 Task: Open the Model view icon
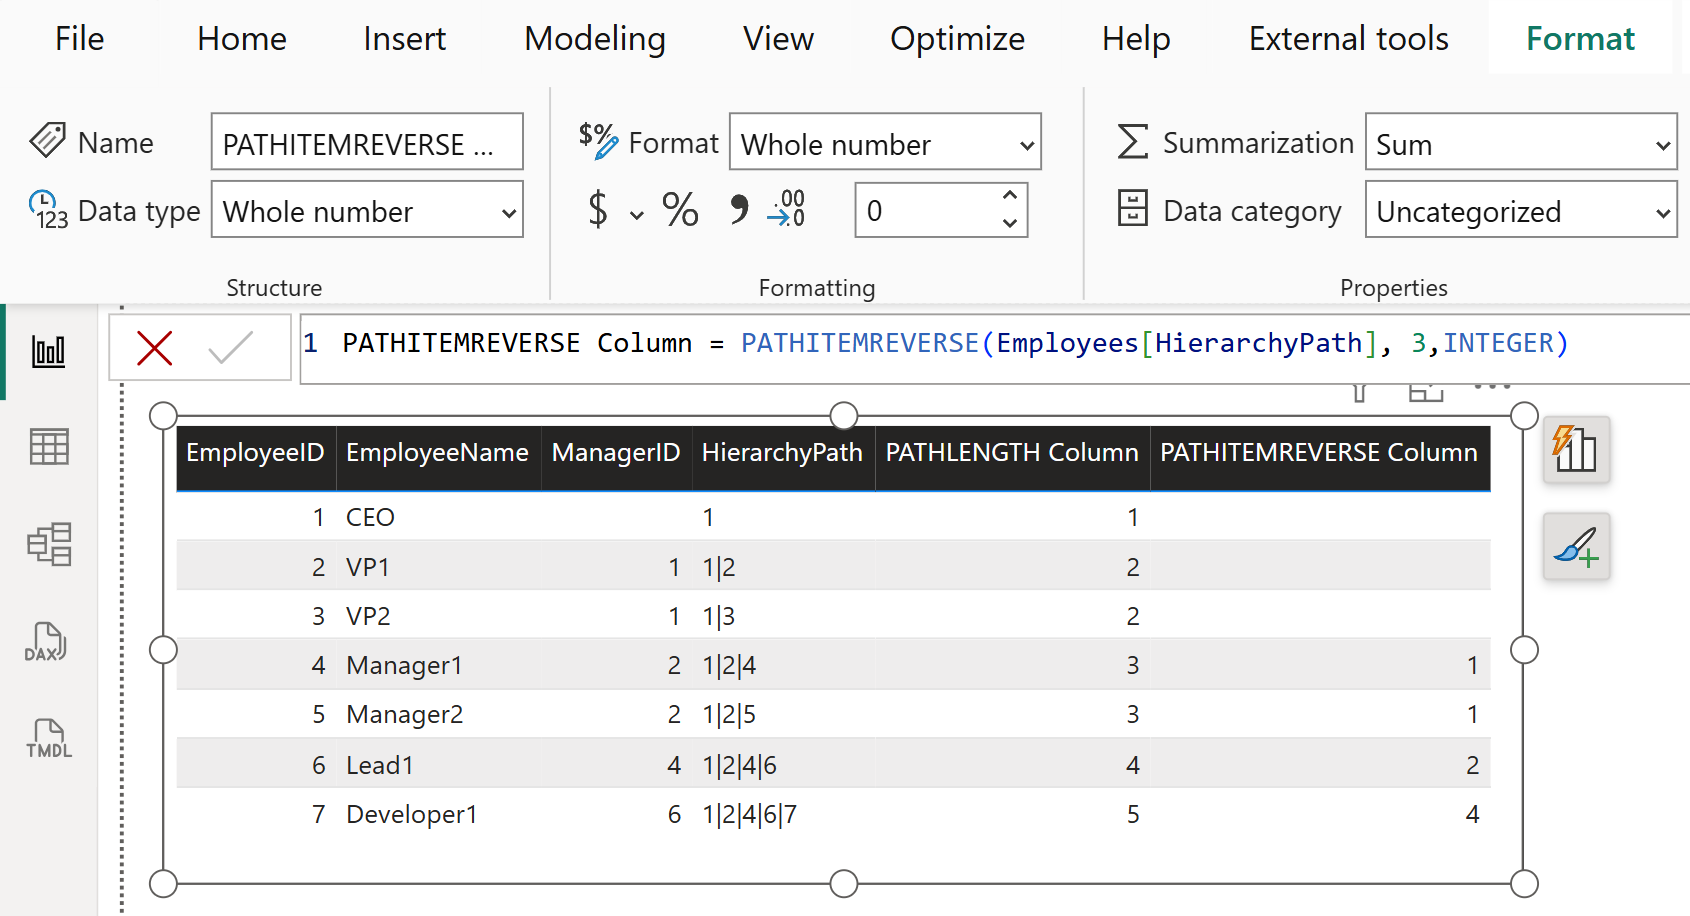click(48, 544)
